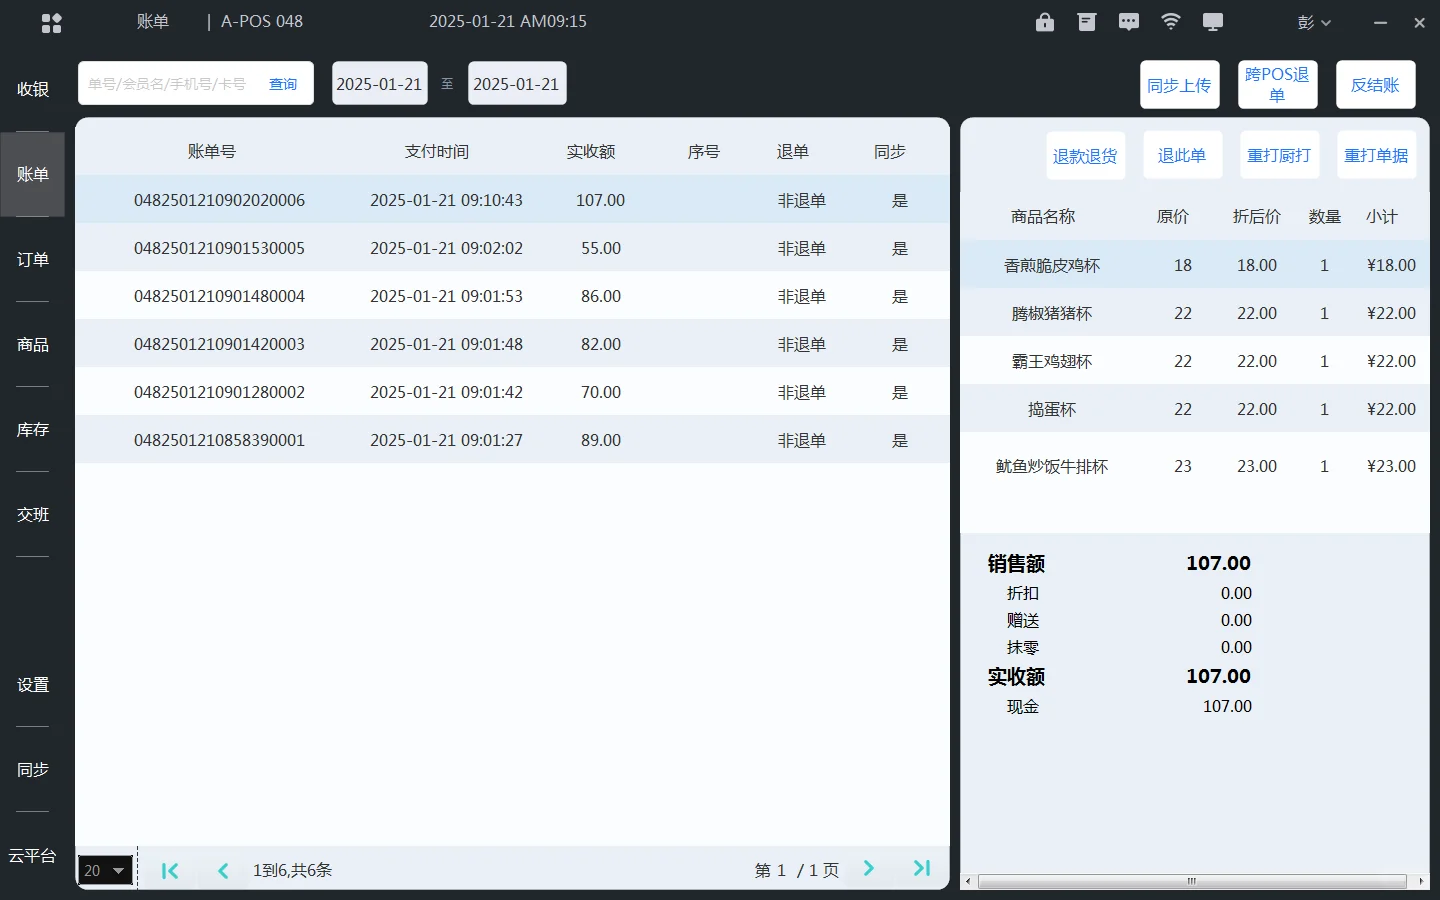Screen dimensions: 1440x900
Task: Open the 交班 tab in sidebar
Action: coord(32,514)
